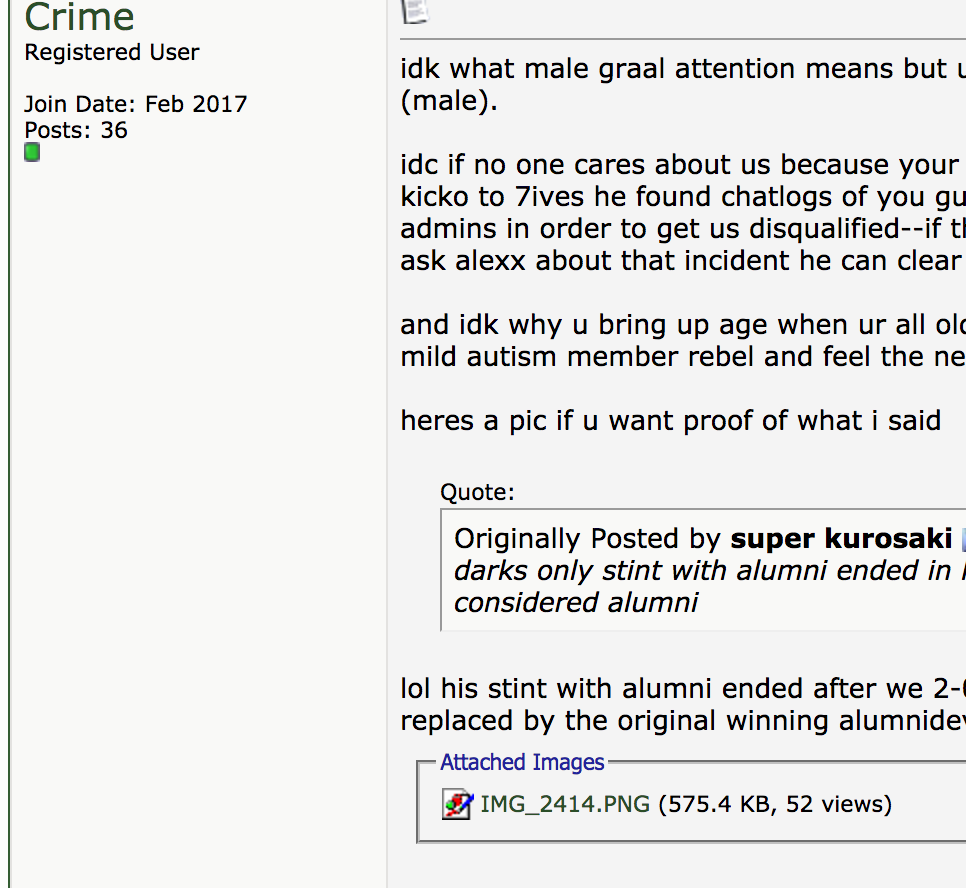Click the paragraph starting 'idk what male graal'
The image size is (966, 888).
(x=682, y=70)
